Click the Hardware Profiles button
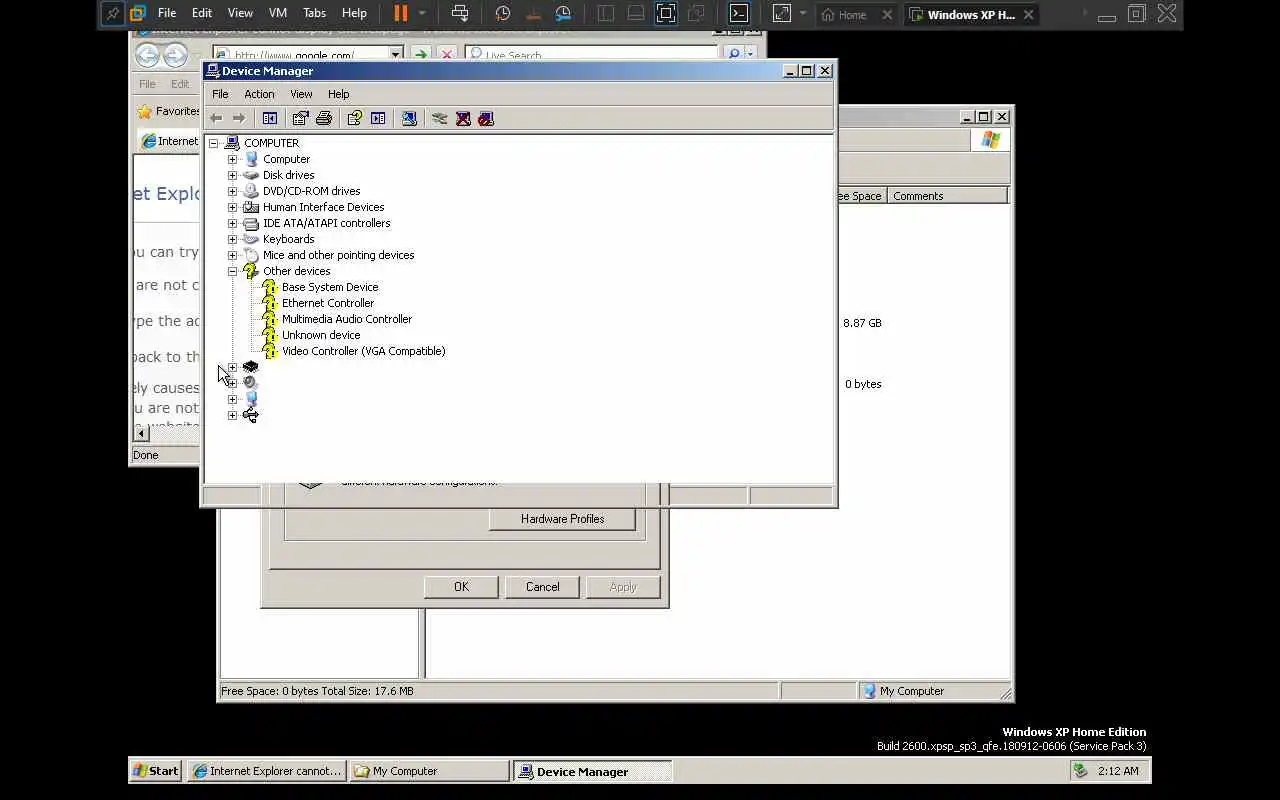The image size is (1280, 800). coord(562,519)
